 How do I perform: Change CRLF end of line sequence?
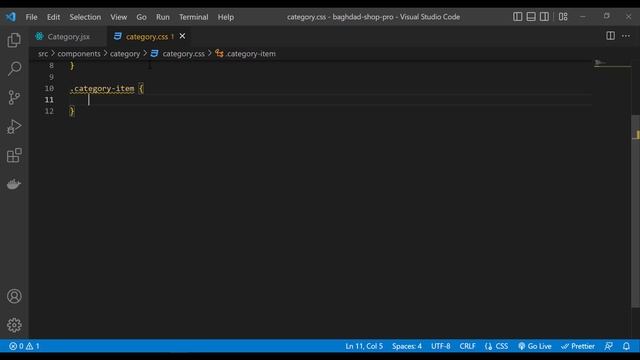pos(467,346)
